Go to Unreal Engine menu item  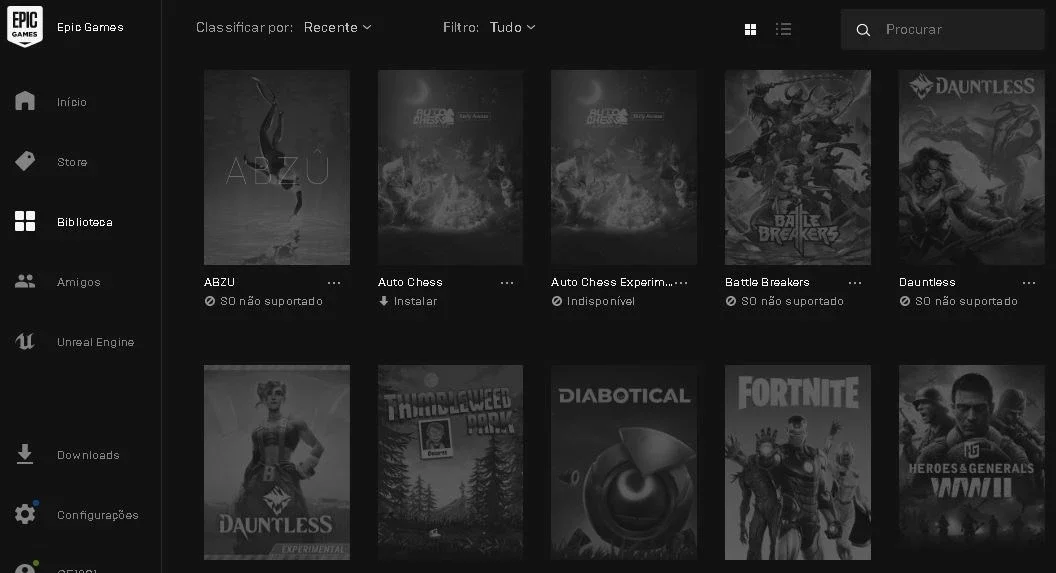click(x=96, y=341)
